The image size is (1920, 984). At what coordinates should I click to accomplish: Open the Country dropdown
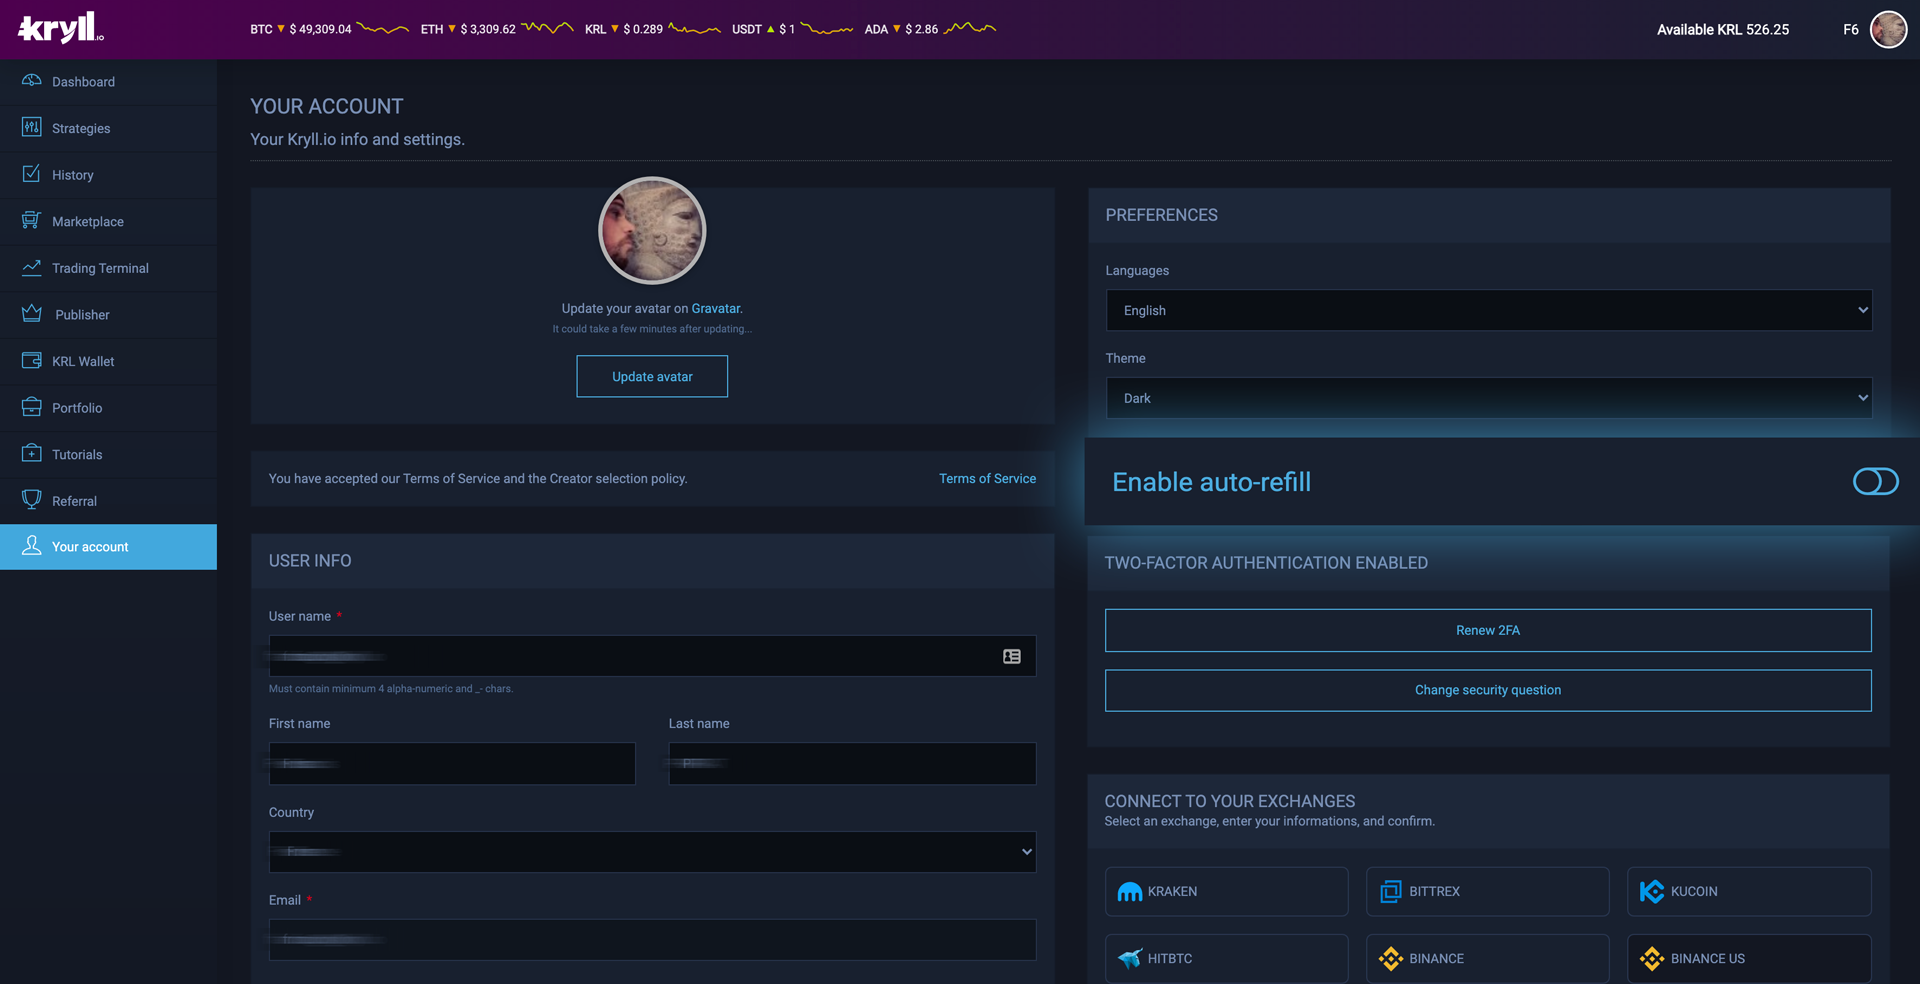(652, 852)
